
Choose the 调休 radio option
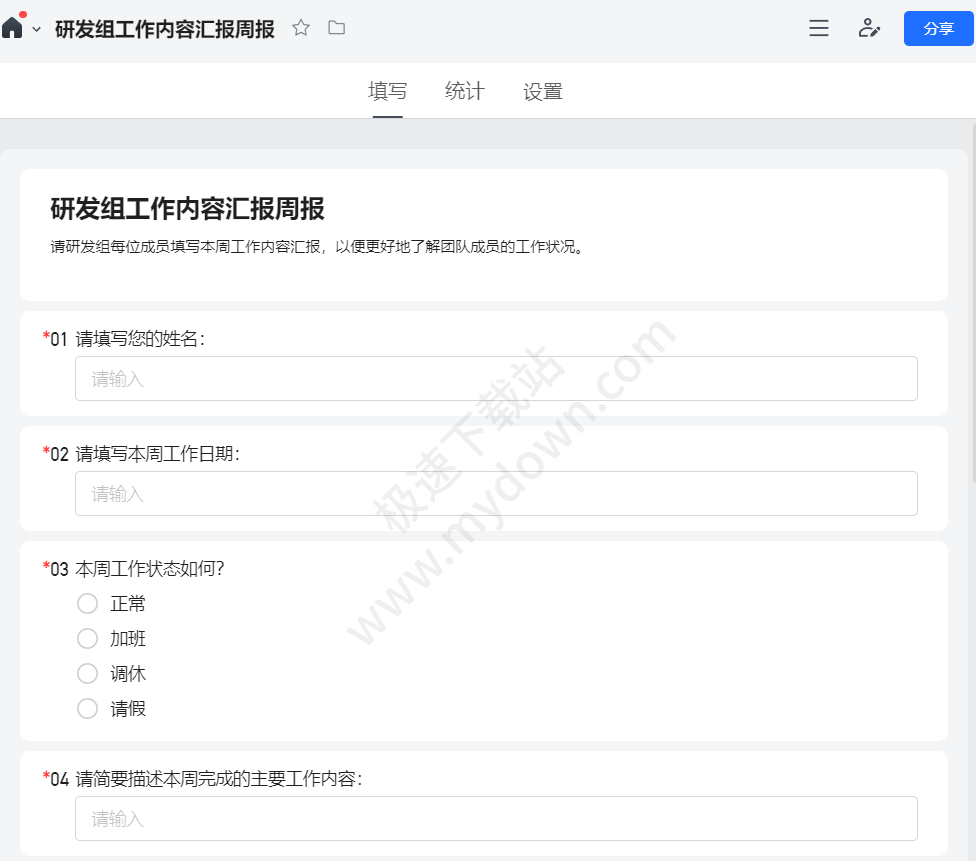pos(88,674)
